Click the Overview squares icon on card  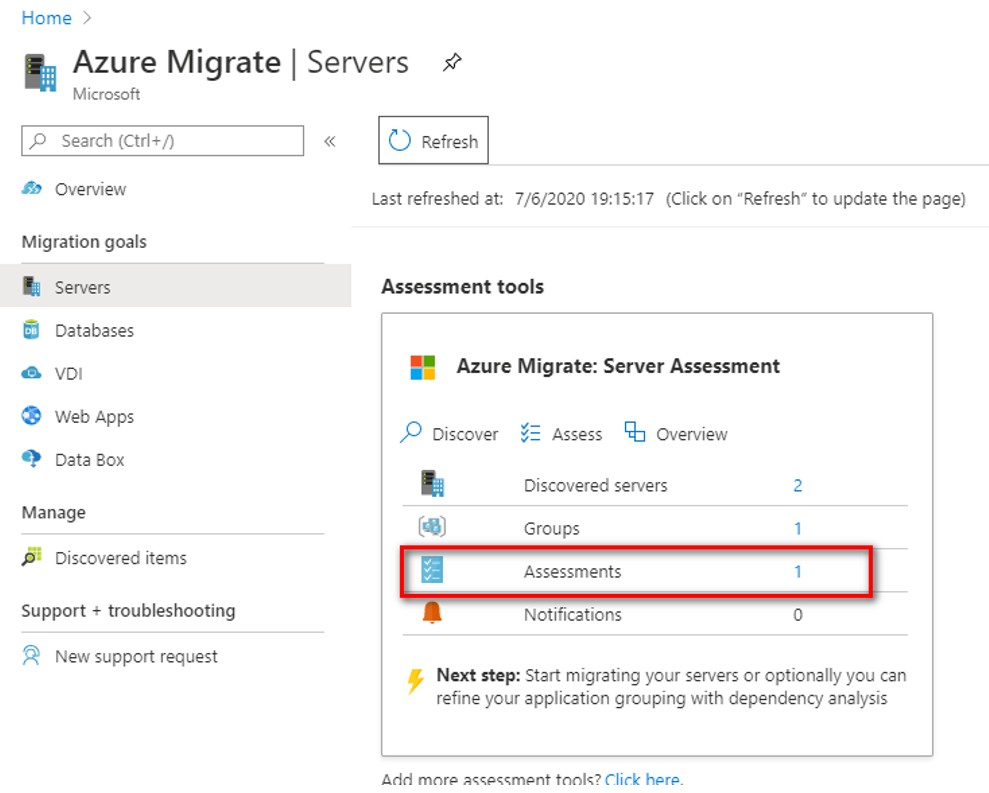tap(635, 432)
